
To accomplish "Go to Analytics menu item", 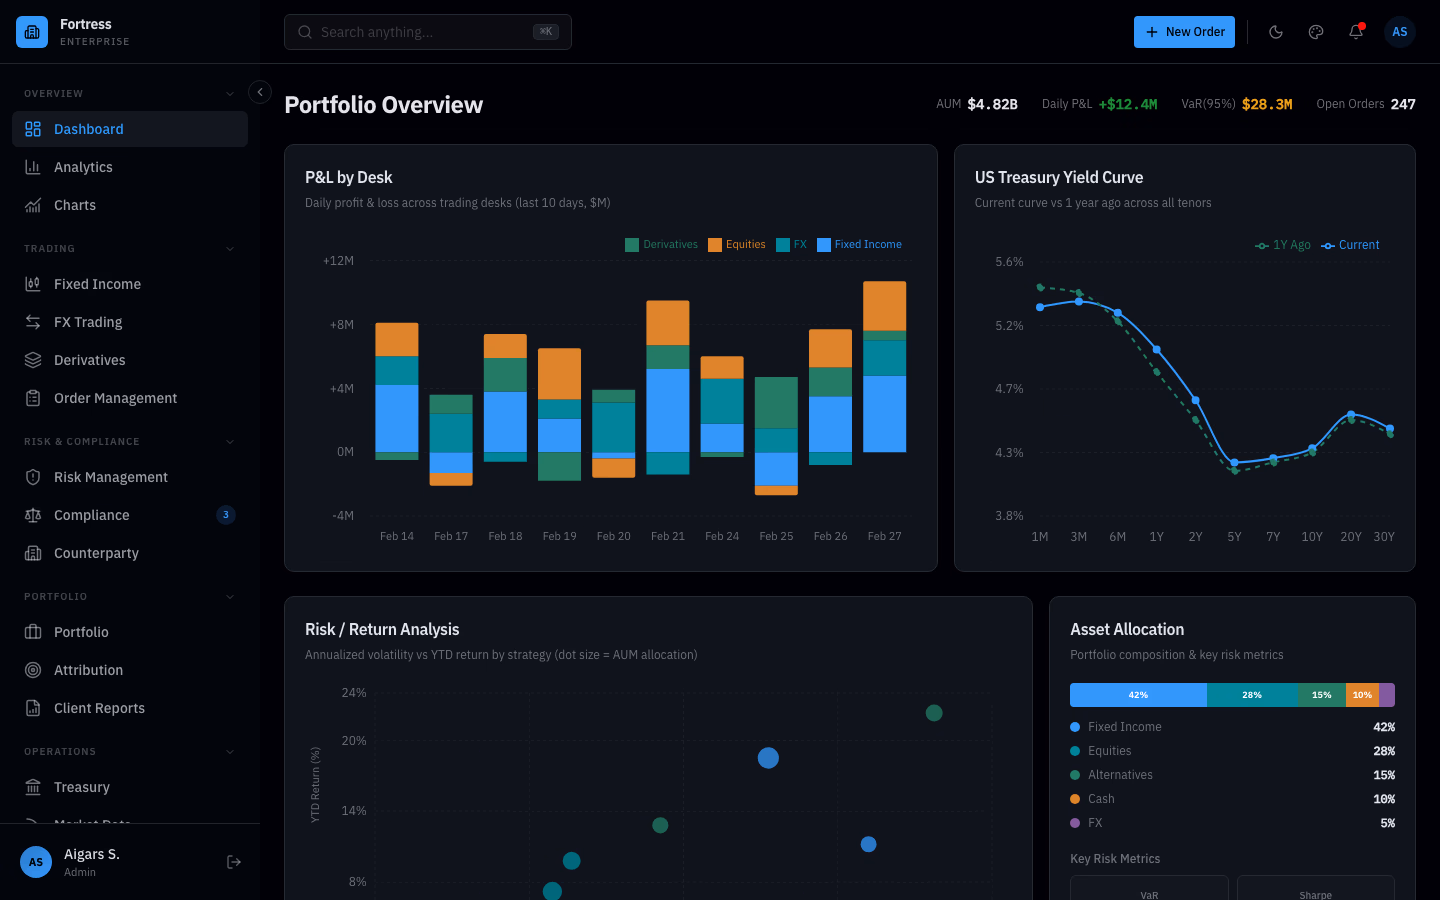I will tap(130, 167).
